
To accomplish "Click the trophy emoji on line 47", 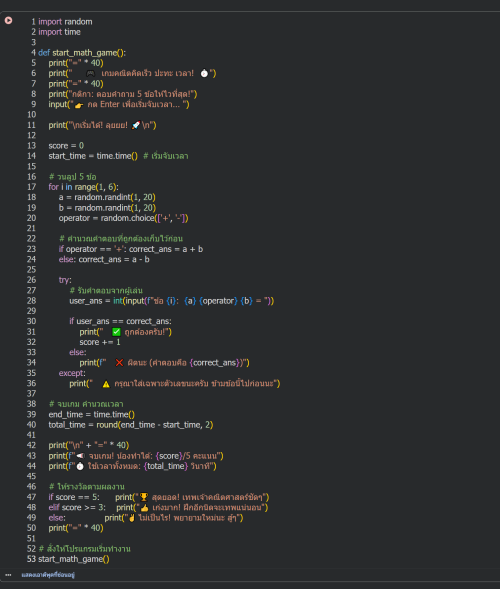I will tap(144, 497).
